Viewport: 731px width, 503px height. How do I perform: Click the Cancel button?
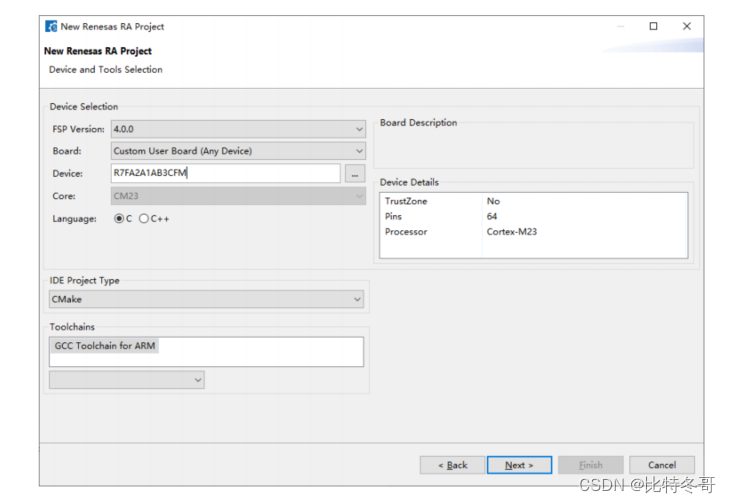click(662, 465)
